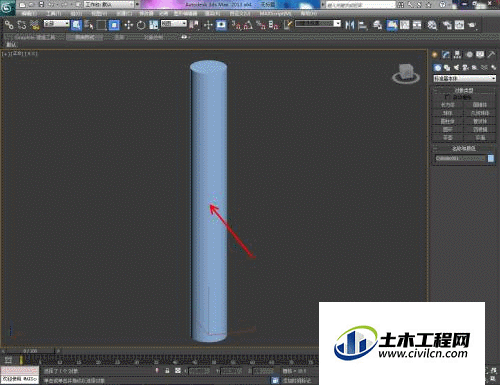Toggle the Percent Snap icon
This screenshot has width=500, height=385.
click(x=261, y=25)
